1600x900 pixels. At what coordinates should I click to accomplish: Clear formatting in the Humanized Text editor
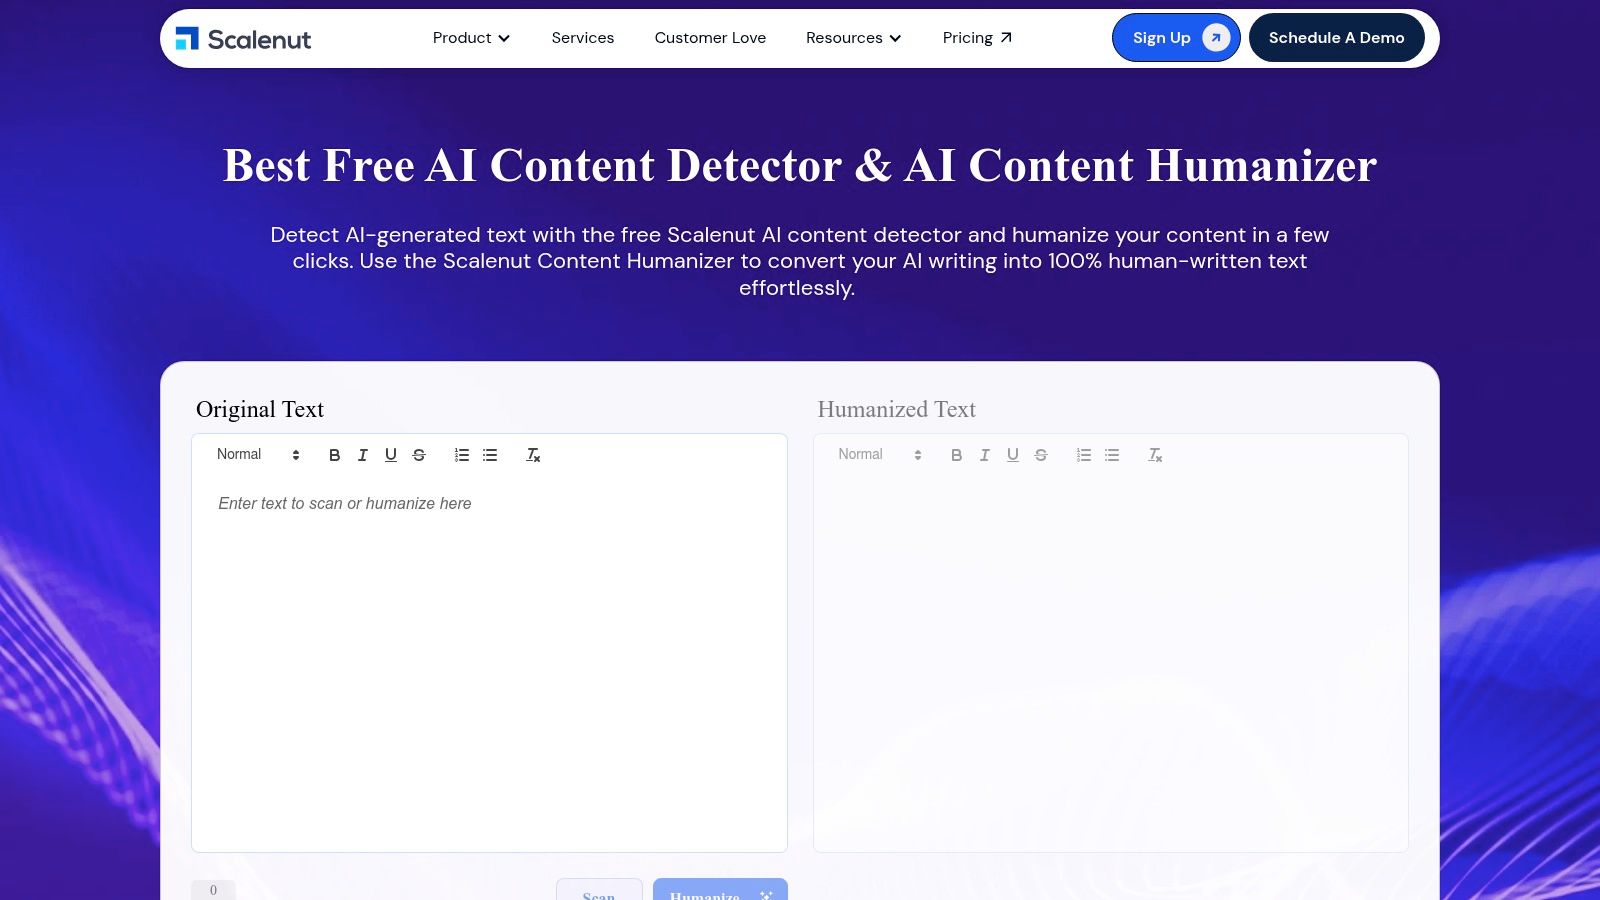1155,455
